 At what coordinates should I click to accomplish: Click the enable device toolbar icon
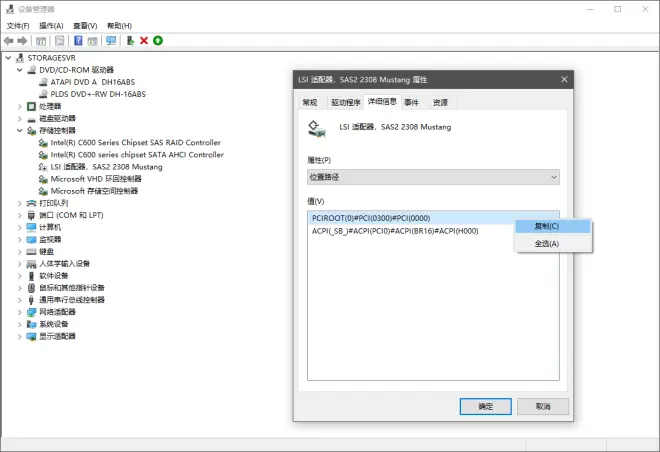tap(130, 41)
